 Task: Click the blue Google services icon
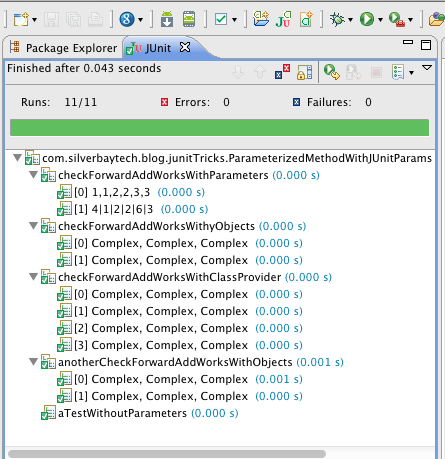click(x=127, y=19)
